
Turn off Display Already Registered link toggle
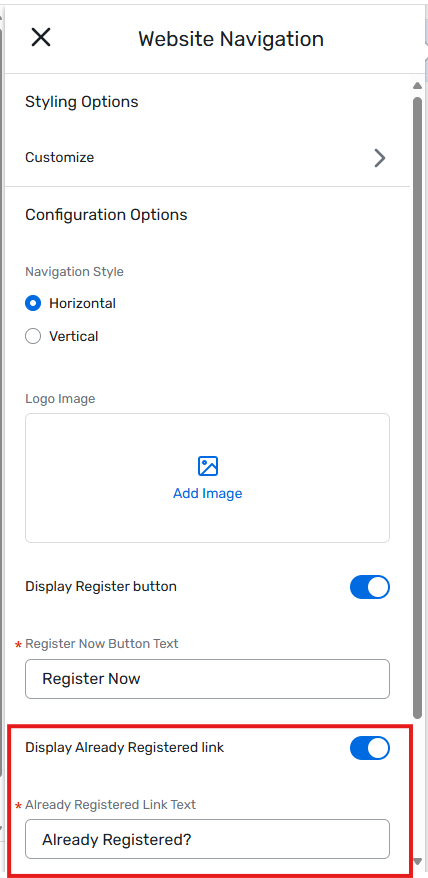370,748
